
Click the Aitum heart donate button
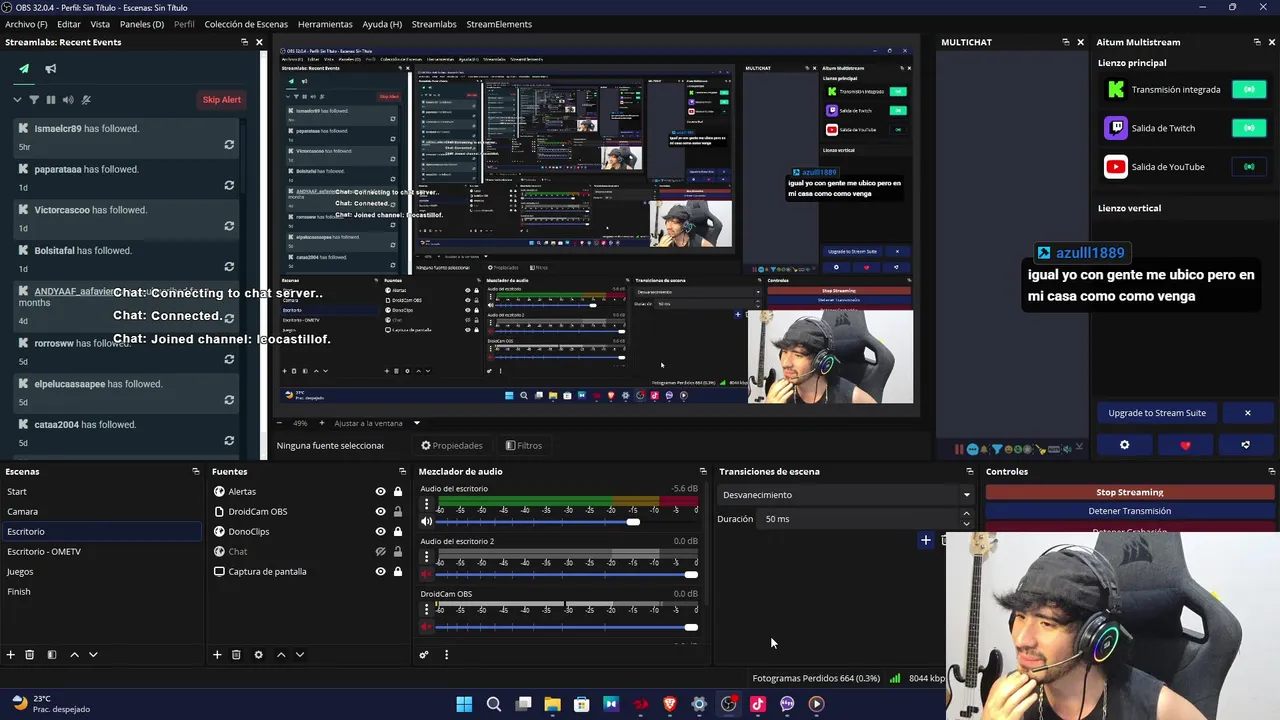(x=1185, y=445)
